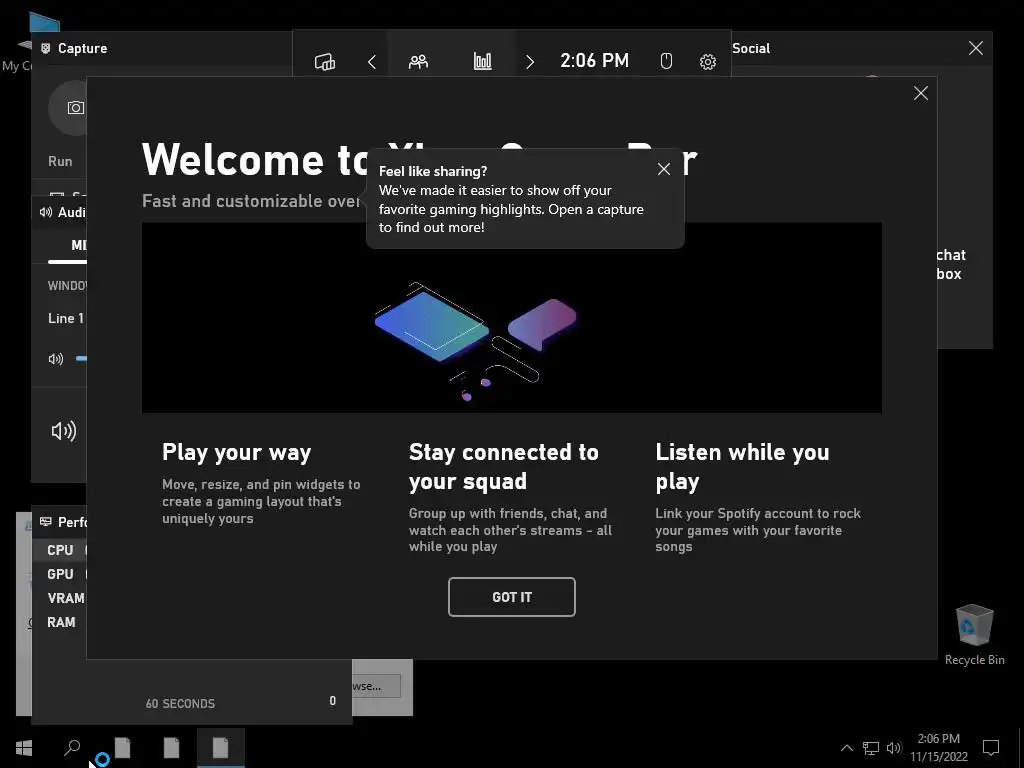The image size is (1024, 768).
Task: Click the left arrow in Game Bar
Action: pos(372,62)
